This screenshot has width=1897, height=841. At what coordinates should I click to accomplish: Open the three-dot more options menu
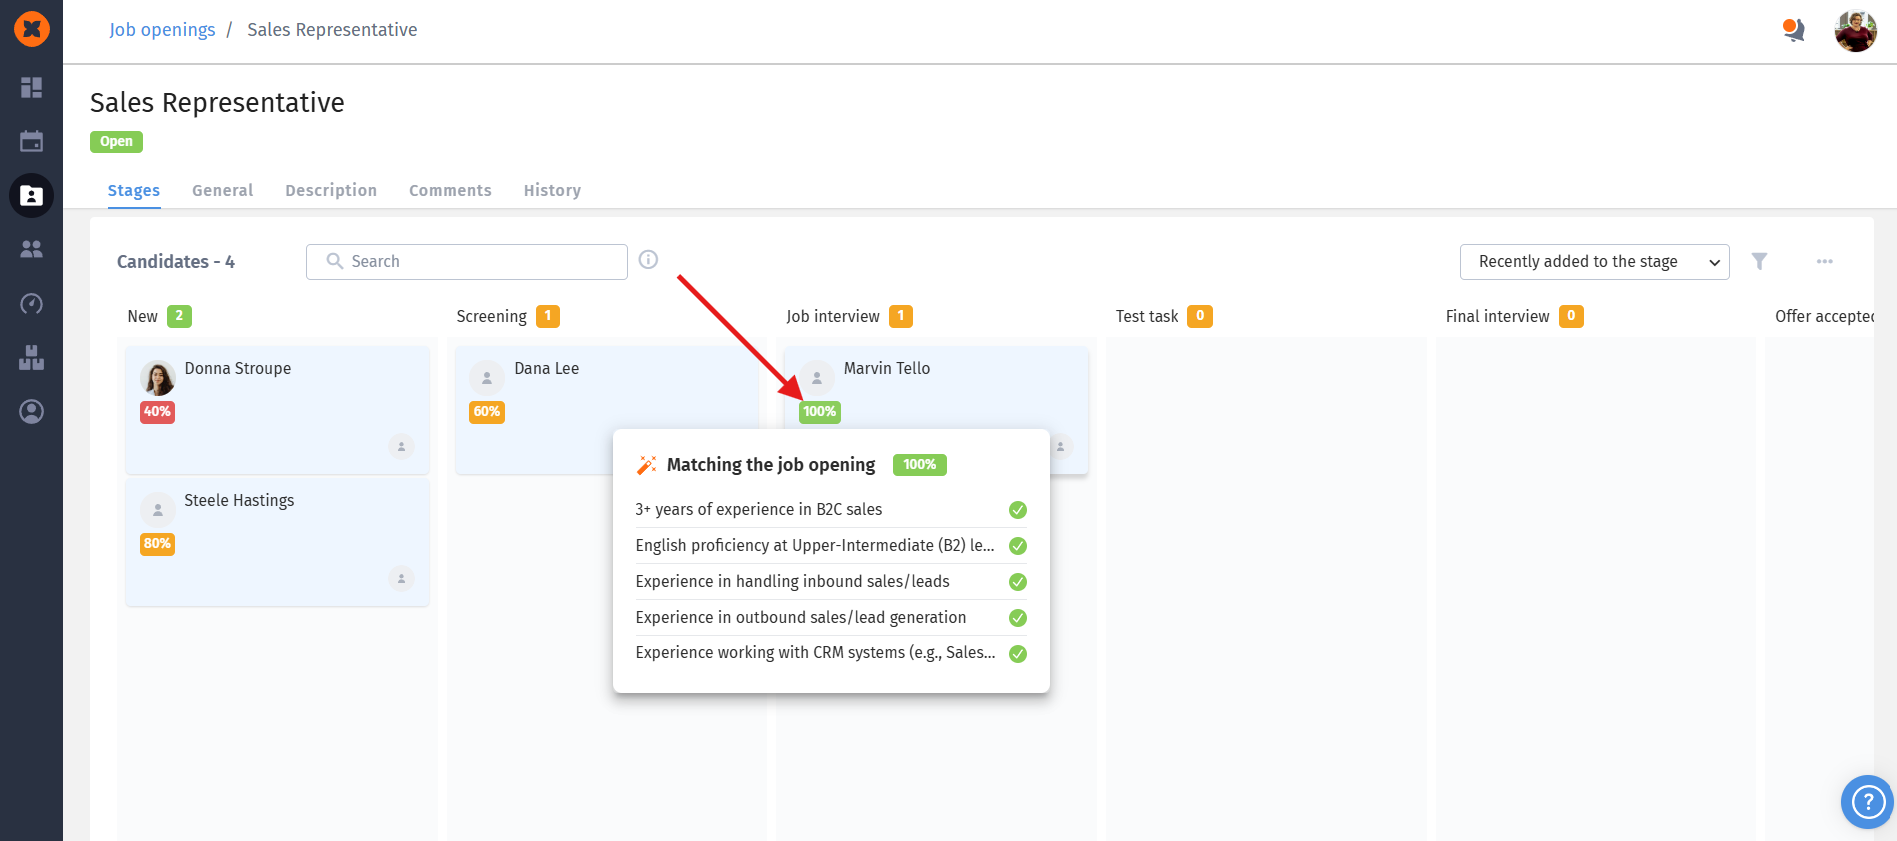click(1825, 261)
